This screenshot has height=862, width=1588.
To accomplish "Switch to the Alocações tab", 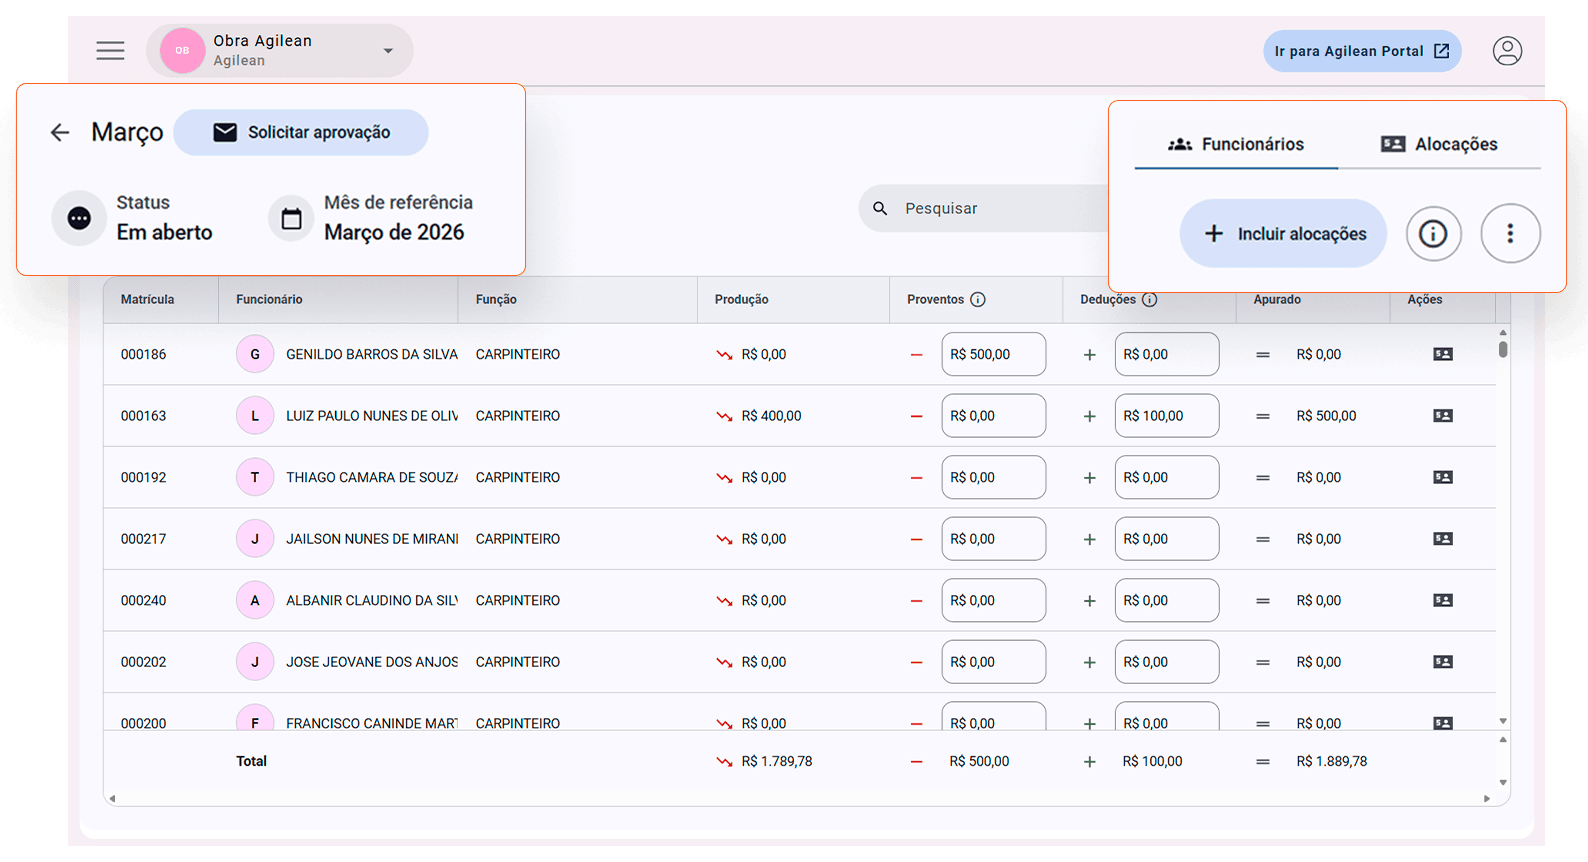I will click(1439, 144).
